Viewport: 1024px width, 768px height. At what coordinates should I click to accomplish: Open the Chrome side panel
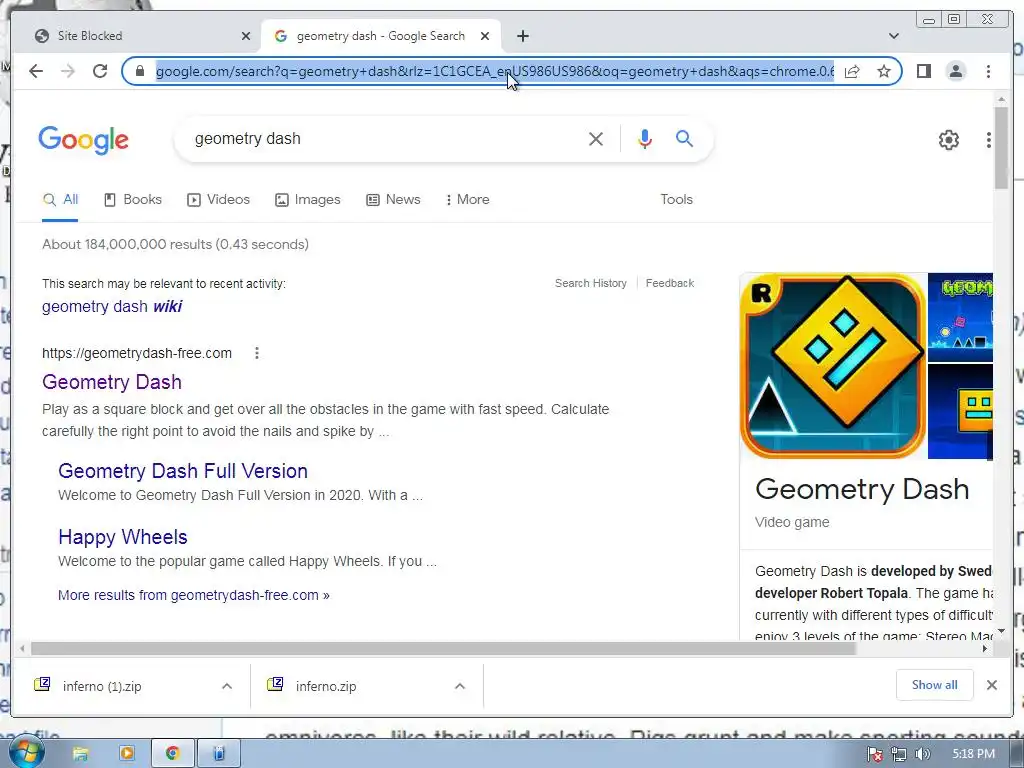pyautogui.click(x=923, y=71)
